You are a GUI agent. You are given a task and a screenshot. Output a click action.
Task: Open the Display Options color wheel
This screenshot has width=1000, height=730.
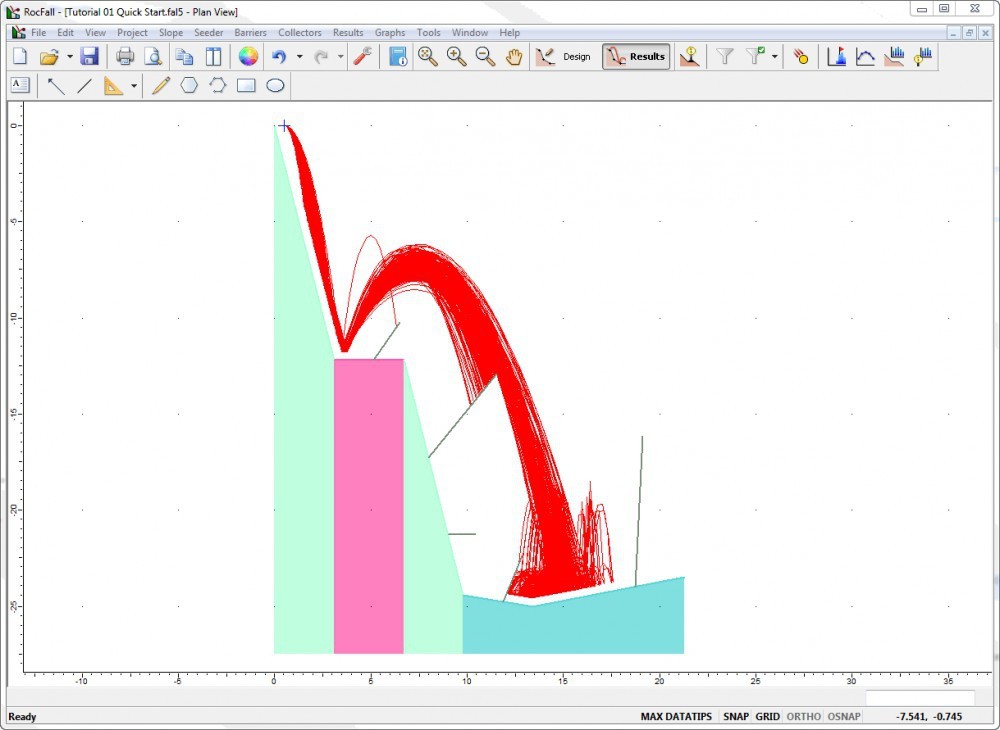tap(248, 57)
